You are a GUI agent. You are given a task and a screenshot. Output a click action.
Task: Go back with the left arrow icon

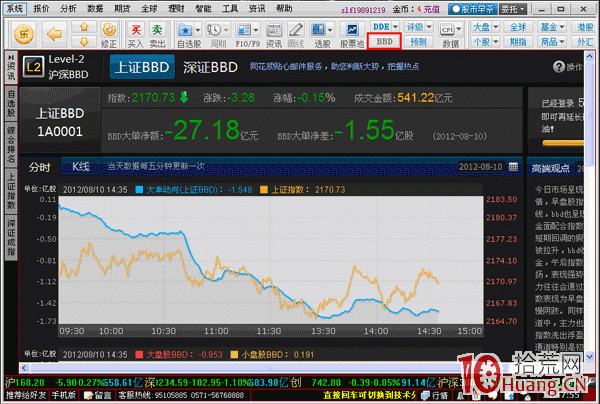click(x=54, y=34)
